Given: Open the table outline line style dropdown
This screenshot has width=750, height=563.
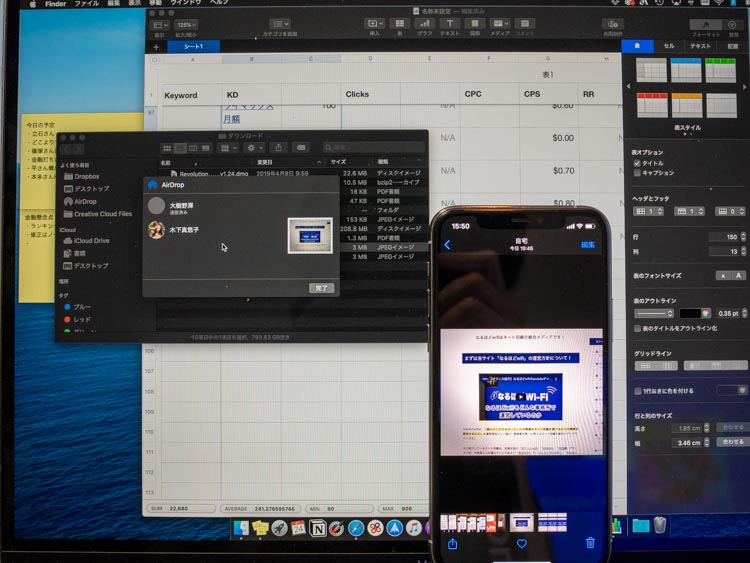Looking at the screenshot, I should click(654, 313).
